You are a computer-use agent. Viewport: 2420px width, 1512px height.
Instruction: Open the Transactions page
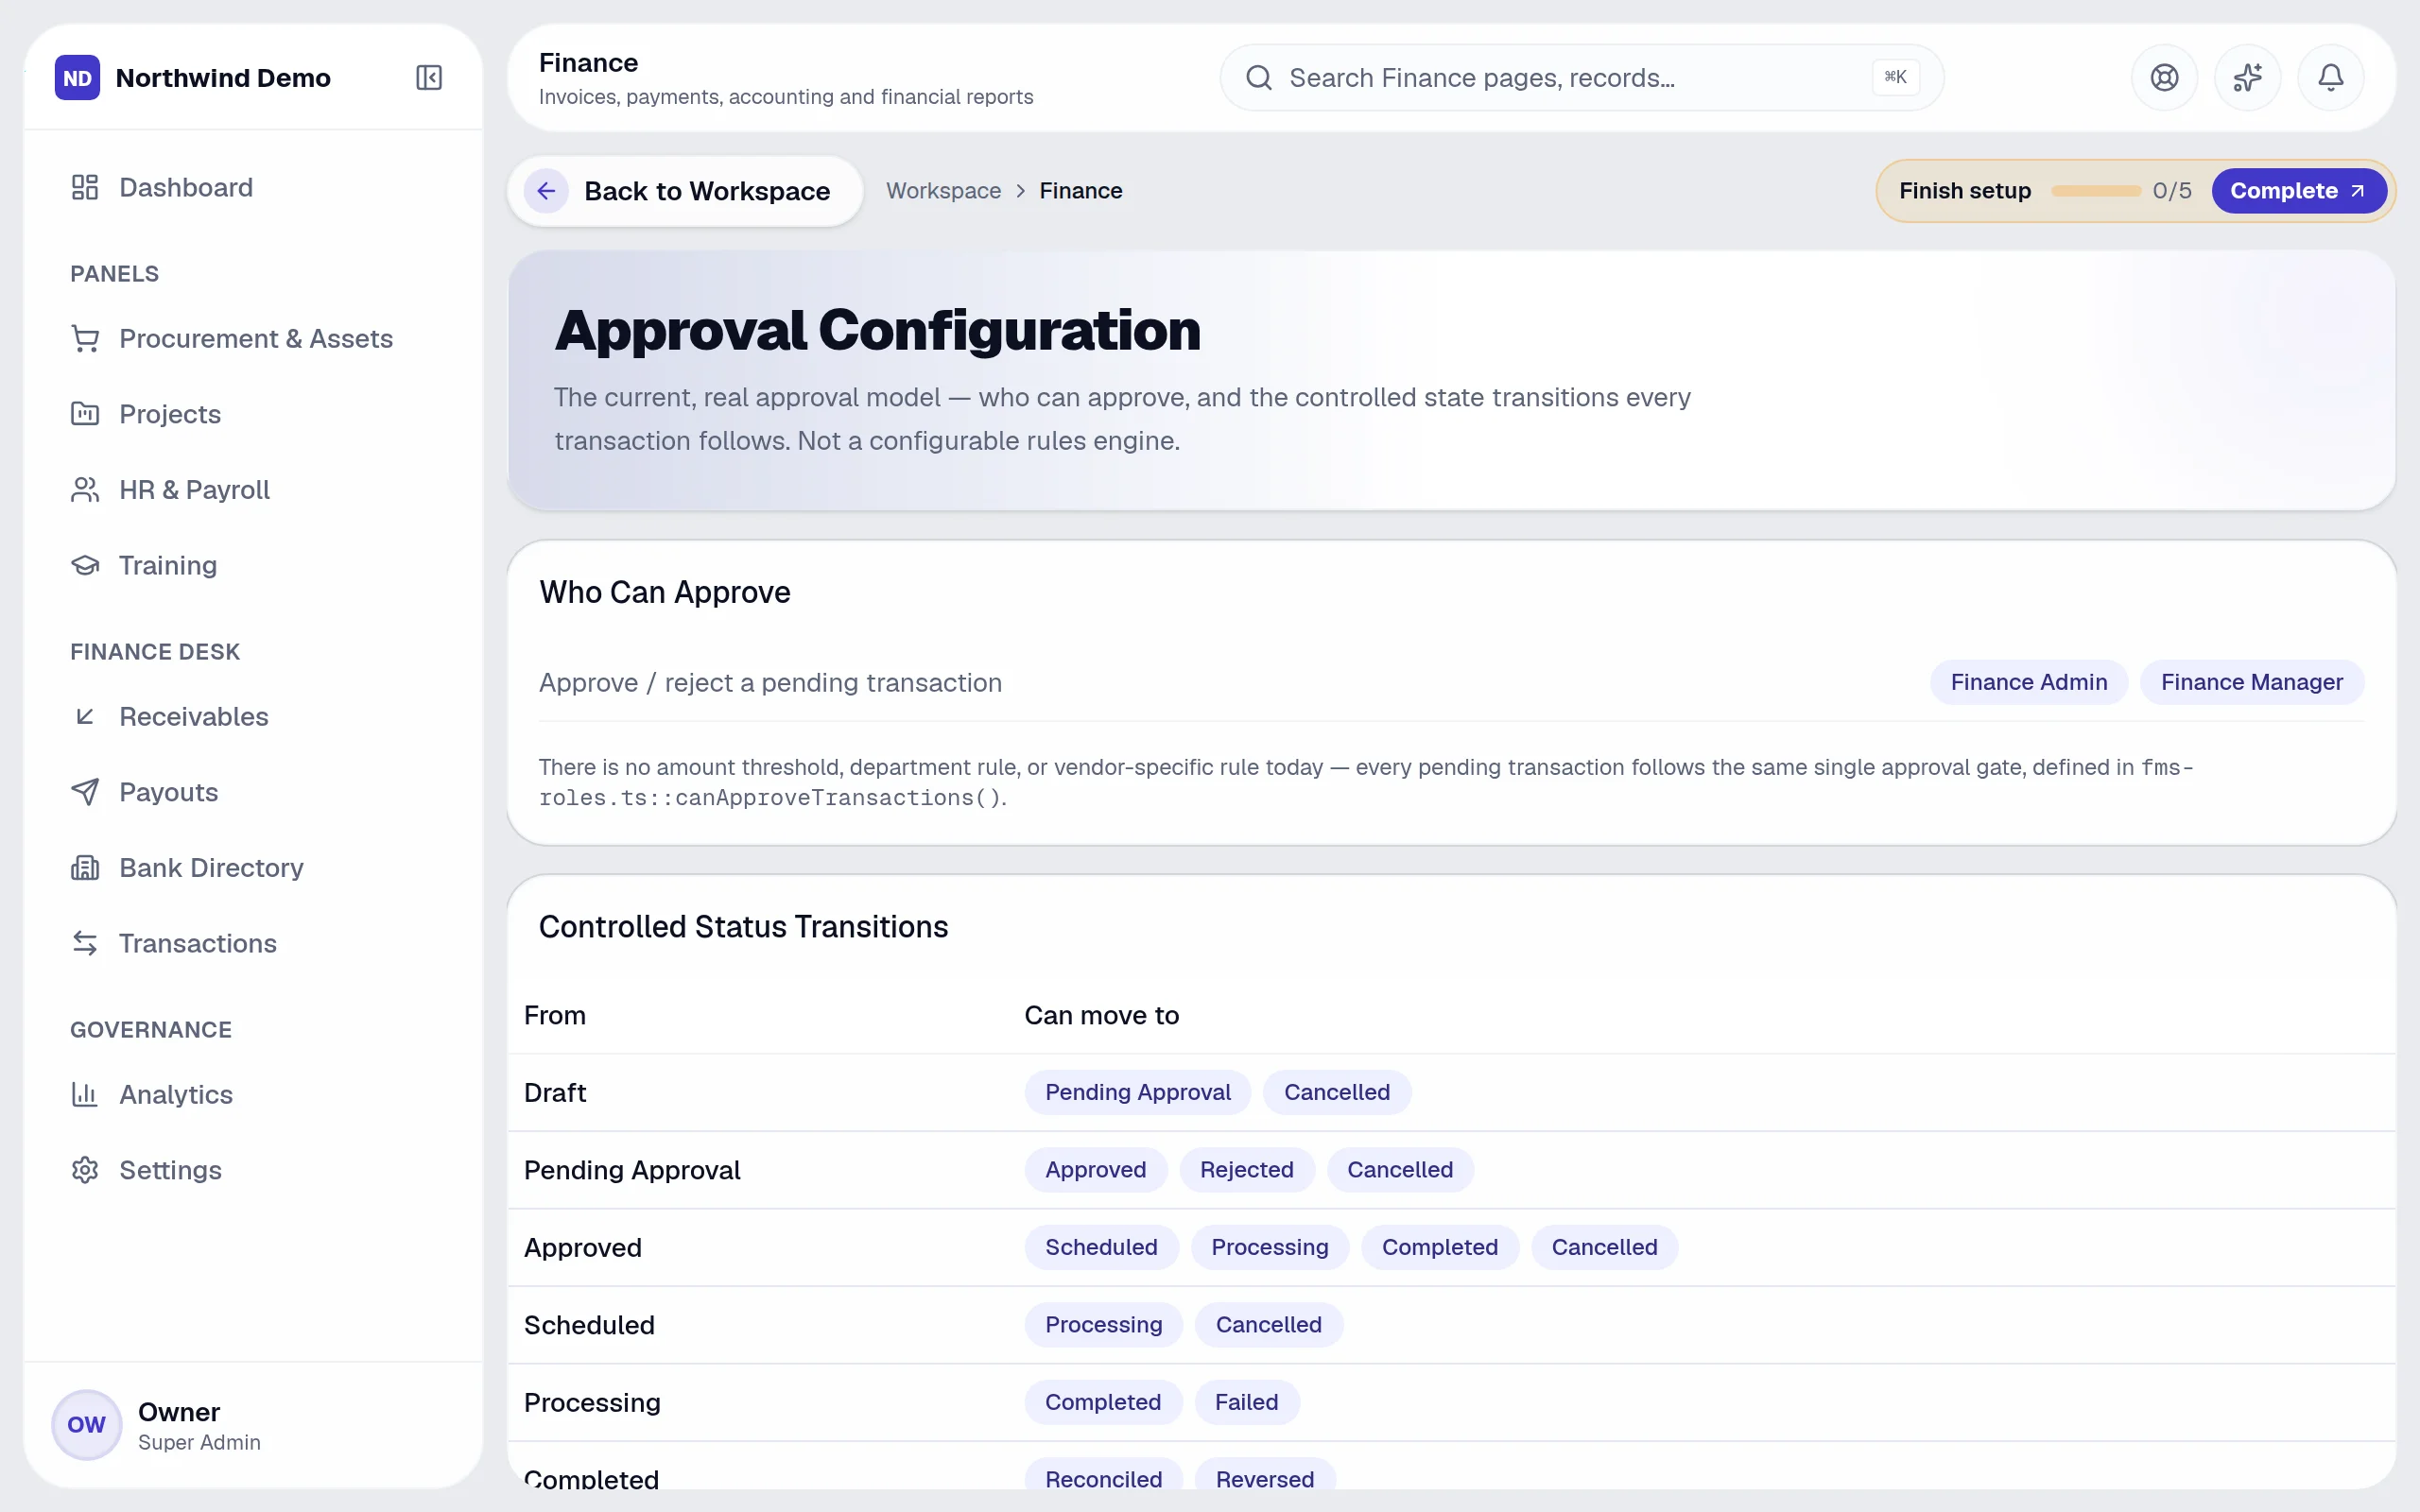pyautogui.click(x=253, y=943)
